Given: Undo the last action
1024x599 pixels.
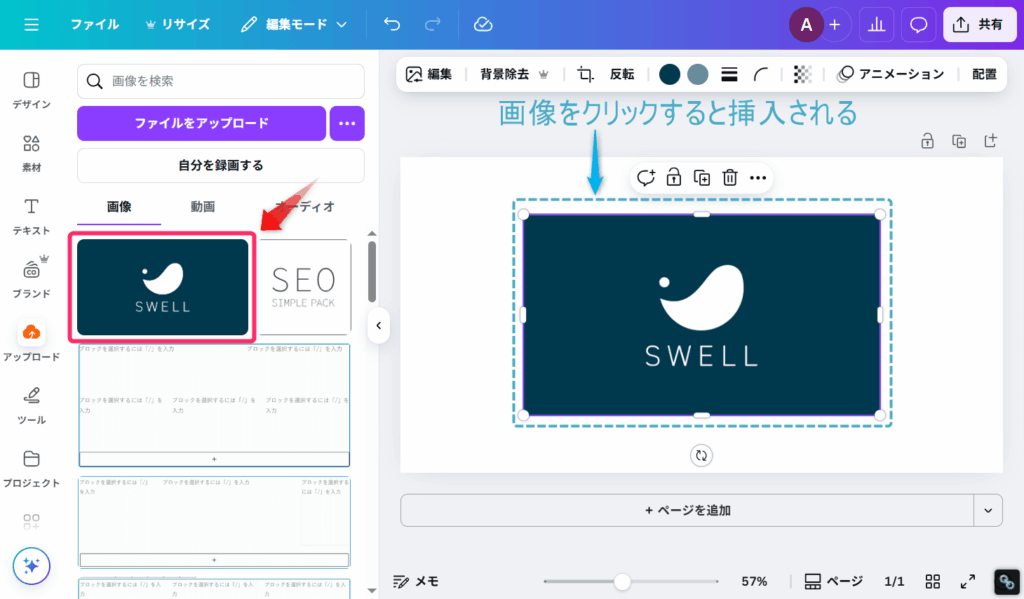Looking at the screenshot, I should click(392, 25).
